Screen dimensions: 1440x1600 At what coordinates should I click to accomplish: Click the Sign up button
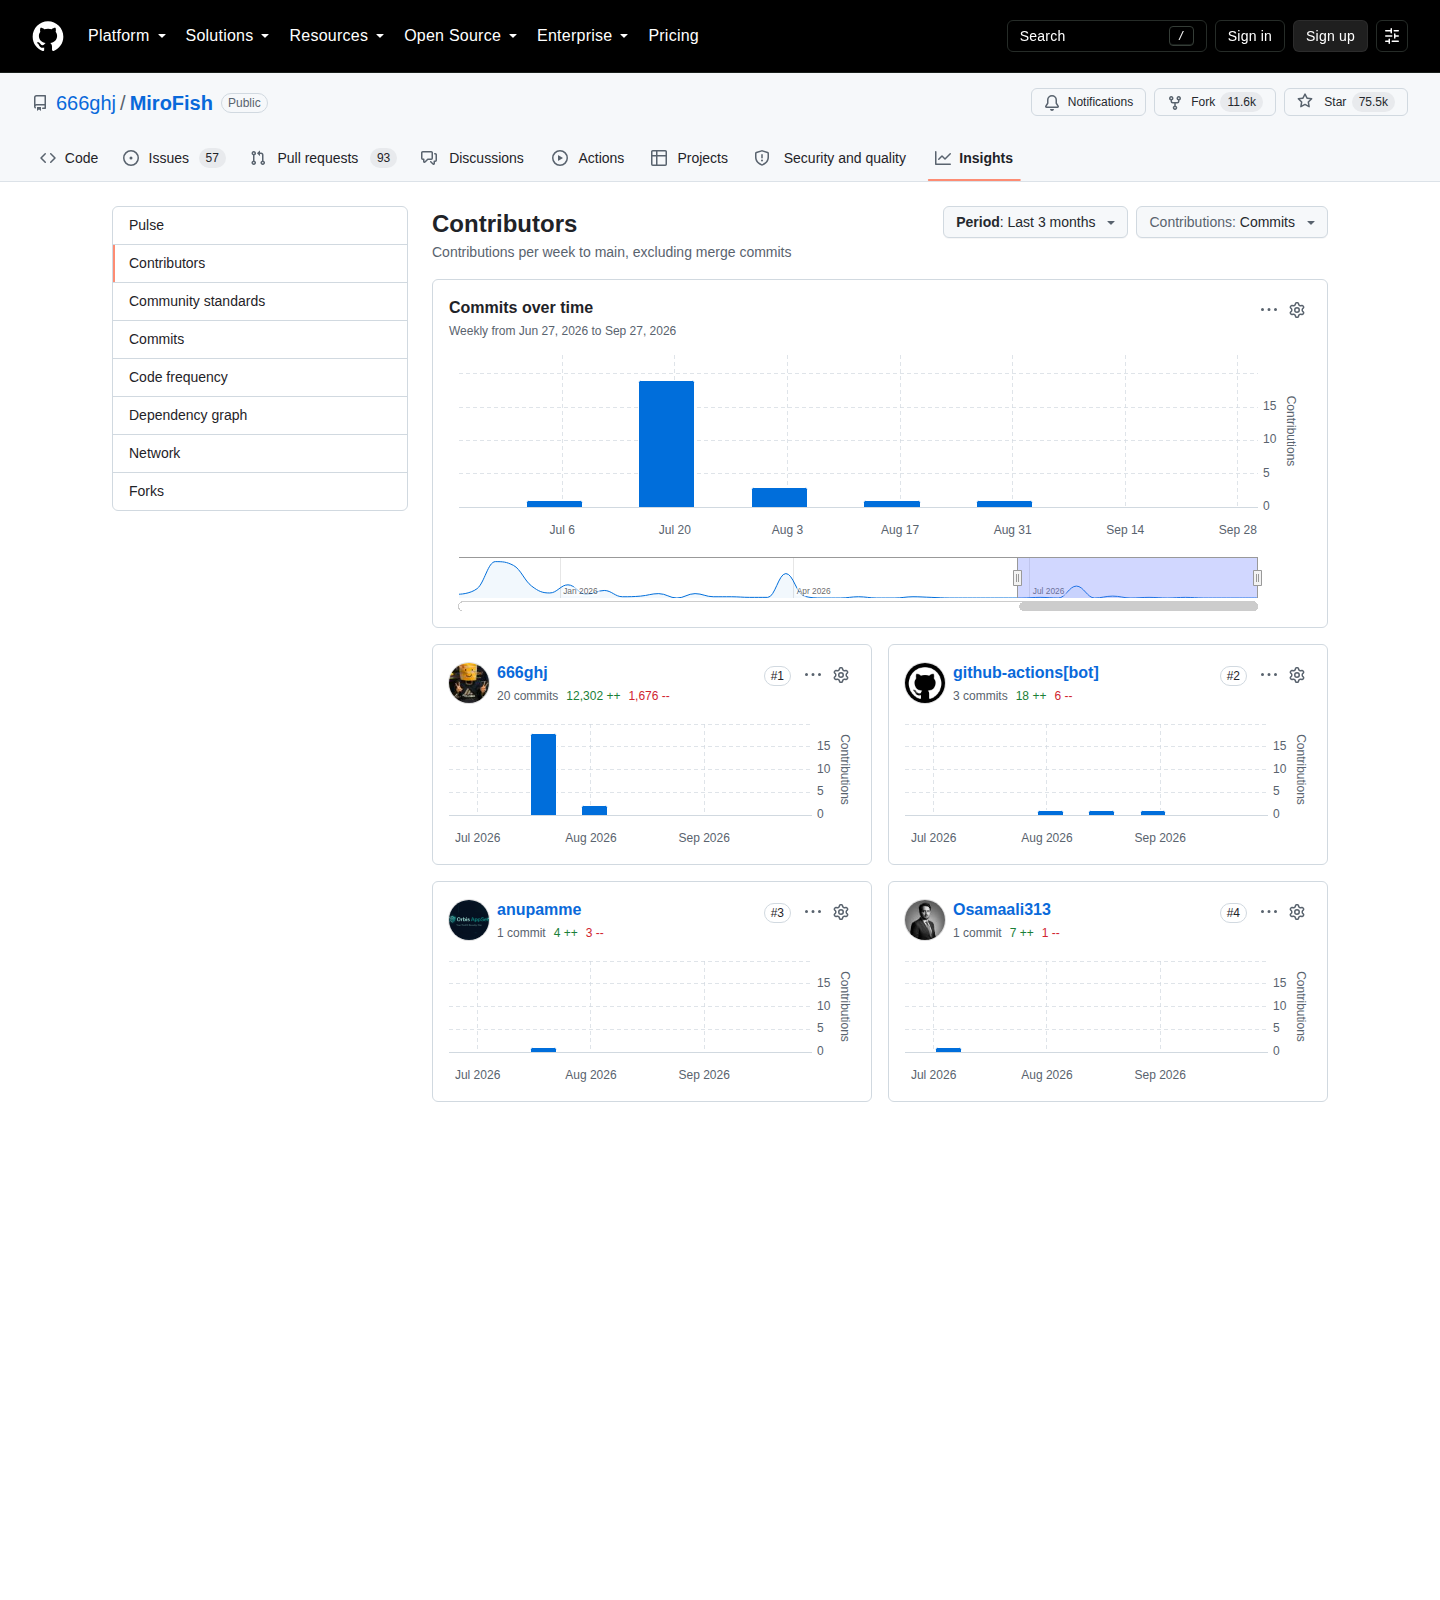1330,36
